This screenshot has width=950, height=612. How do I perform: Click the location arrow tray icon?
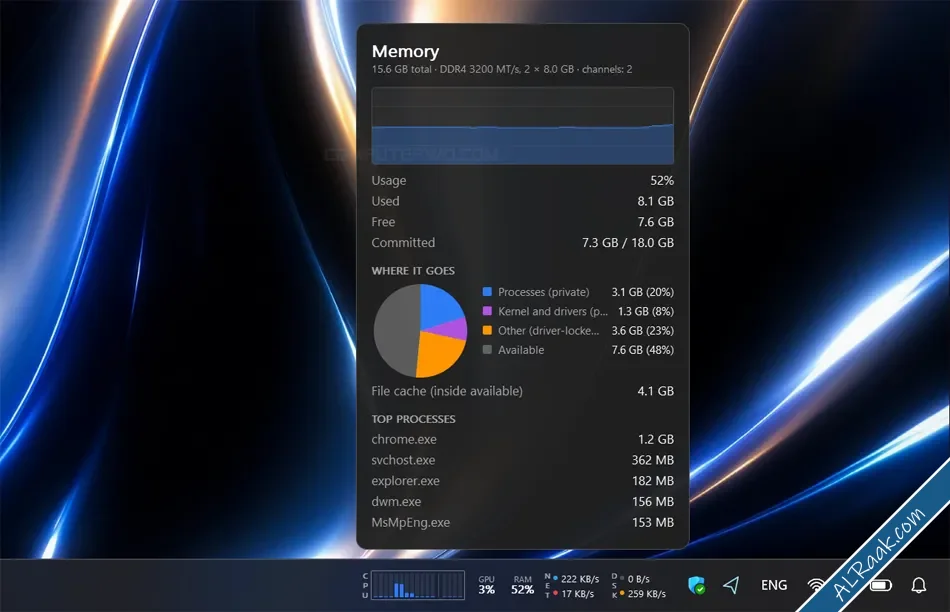[x=731, y=585]
